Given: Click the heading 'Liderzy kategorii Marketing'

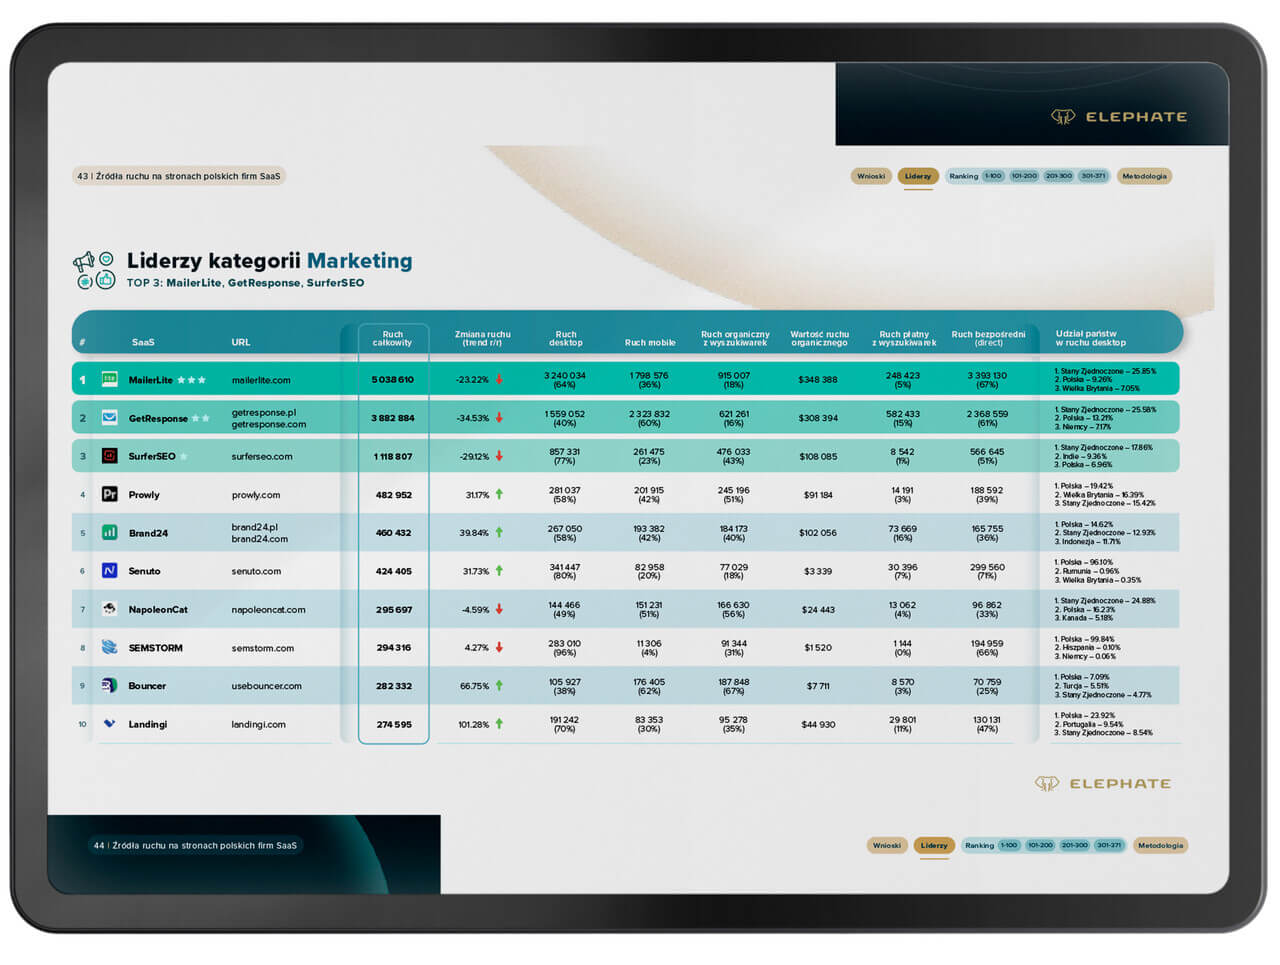Looking at the screenshot, I should pos(269,261).
